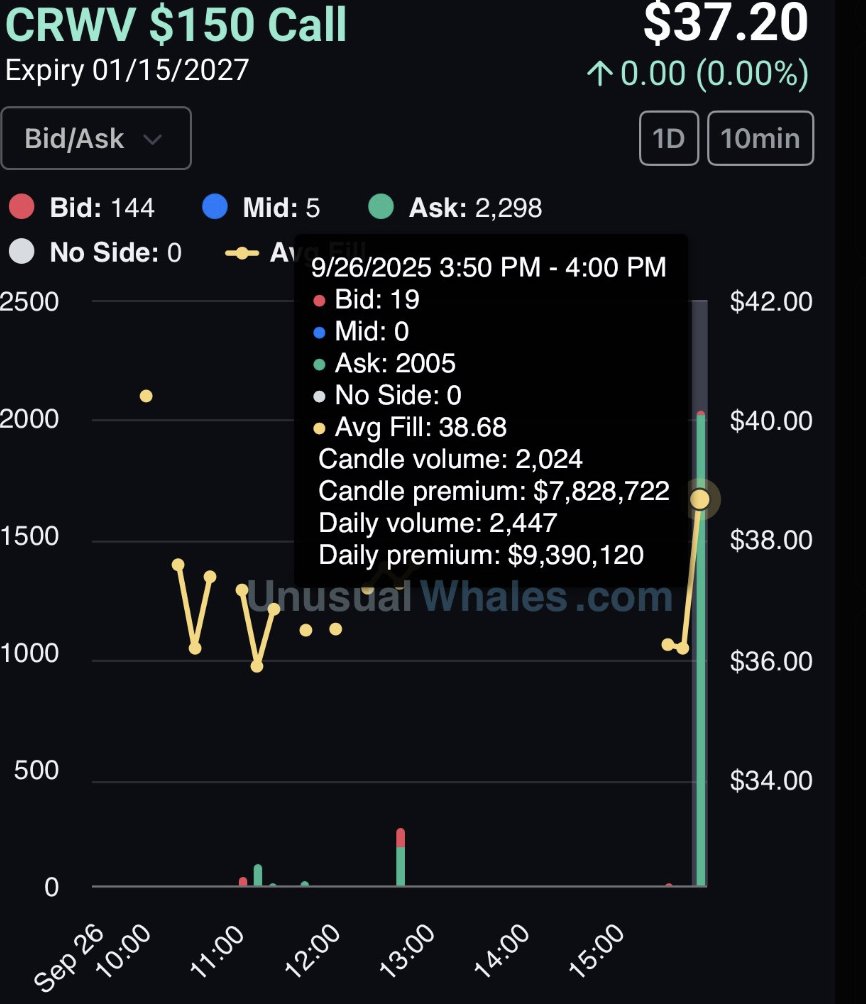Click the volume bar near 12:50
Image resolution: width=866 pixels, height=1004 pixels.
click(400, 860)
